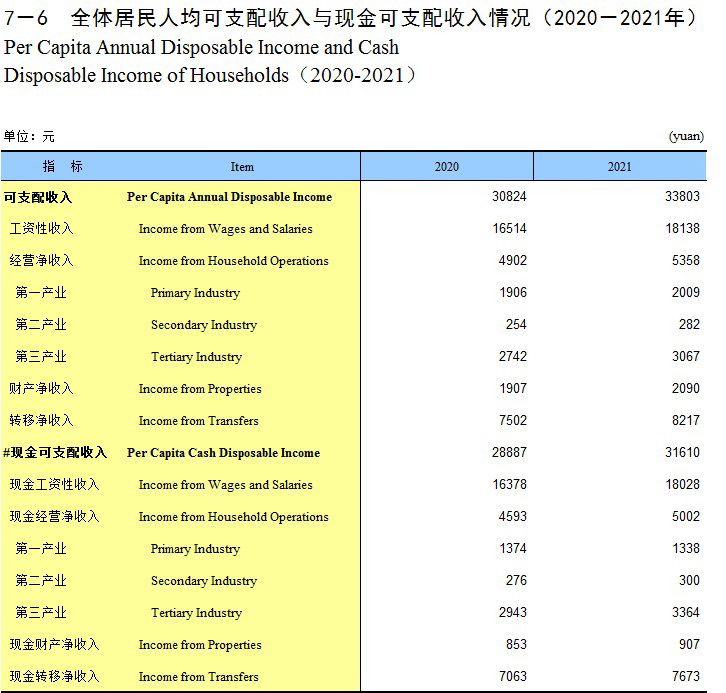
Task: Click the cell showing 1338
Action: [x=686, y=548]
